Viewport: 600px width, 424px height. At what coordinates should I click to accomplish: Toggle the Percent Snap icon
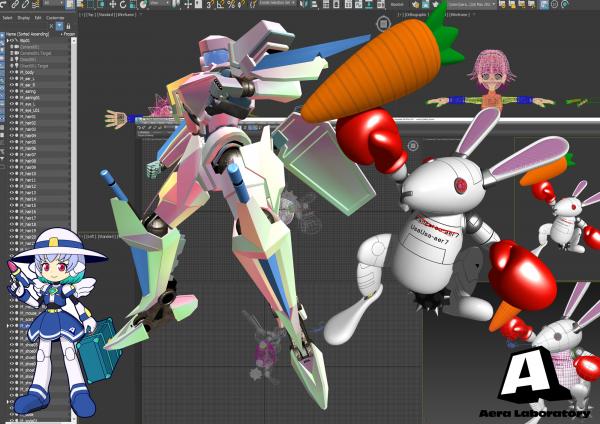tap(231, 4)
